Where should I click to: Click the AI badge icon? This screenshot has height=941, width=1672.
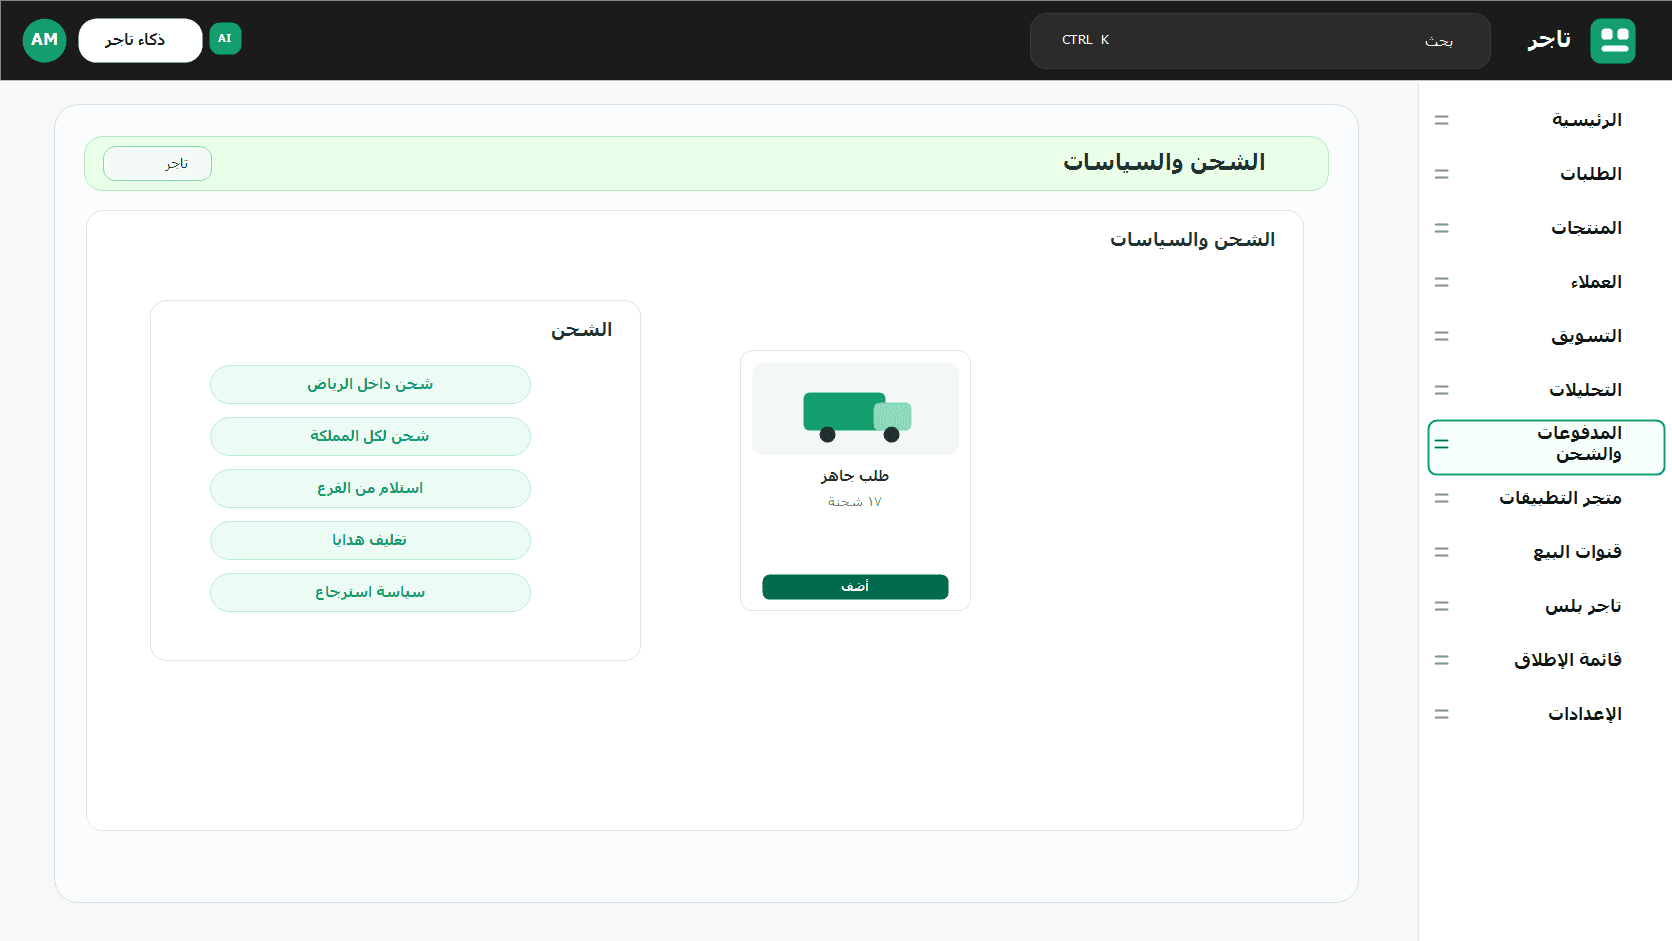click(x=225, y=39)
